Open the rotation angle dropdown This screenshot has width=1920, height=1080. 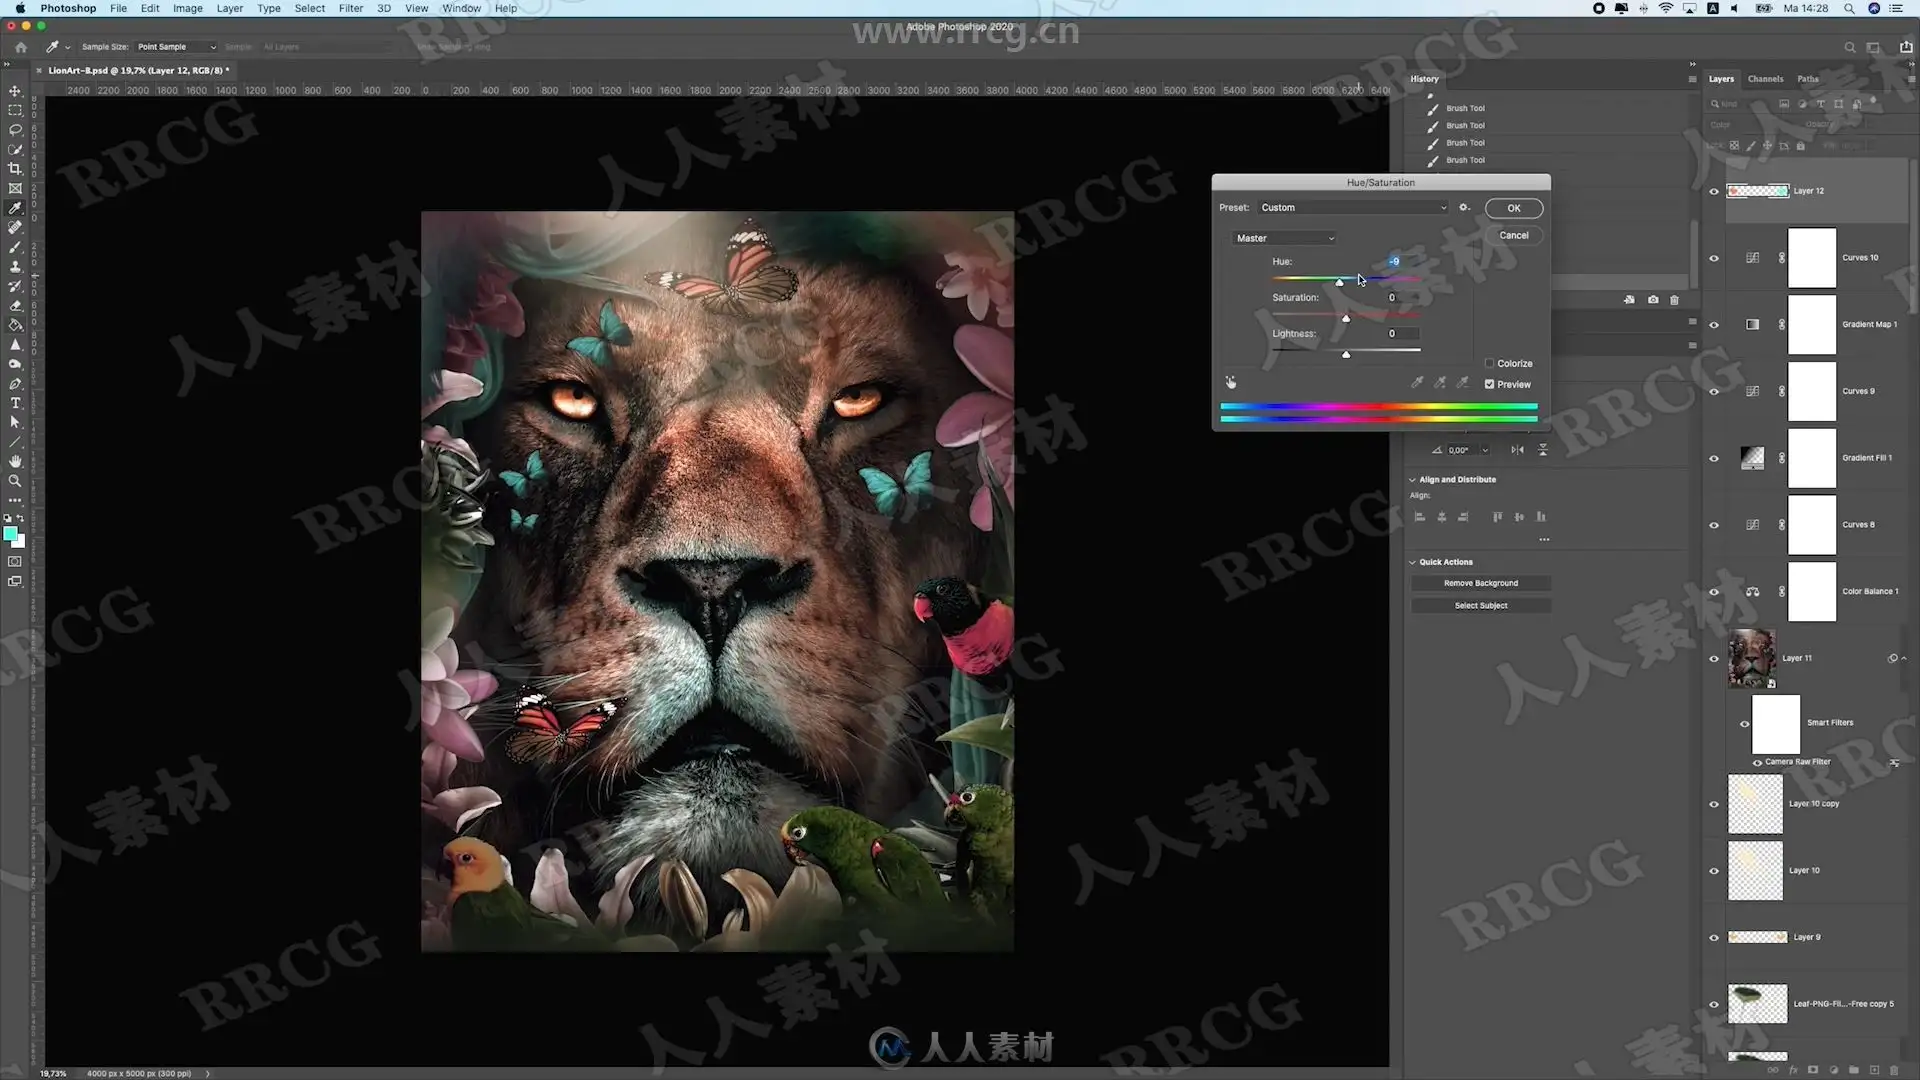[1485, 450]
